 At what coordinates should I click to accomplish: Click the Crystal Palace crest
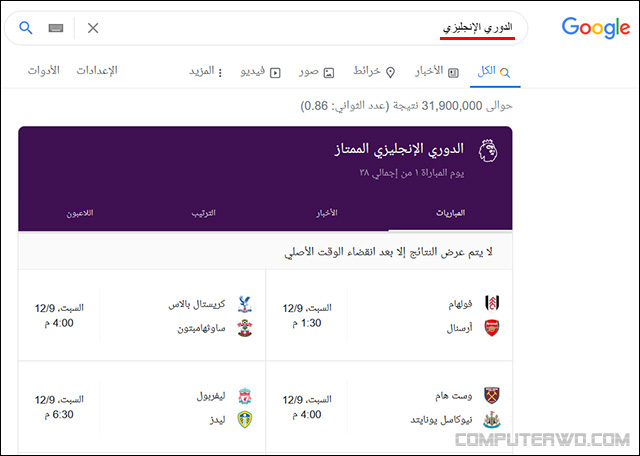point(245,304)
